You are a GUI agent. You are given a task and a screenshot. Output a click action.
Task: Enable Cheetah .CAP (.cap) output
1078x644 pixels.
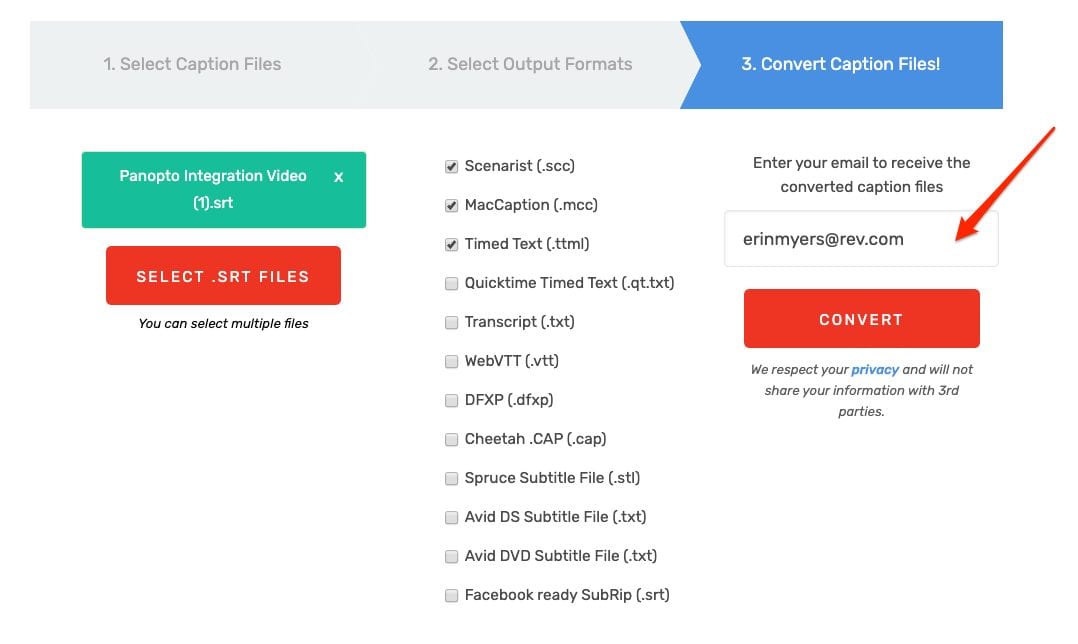pos(452,440)
